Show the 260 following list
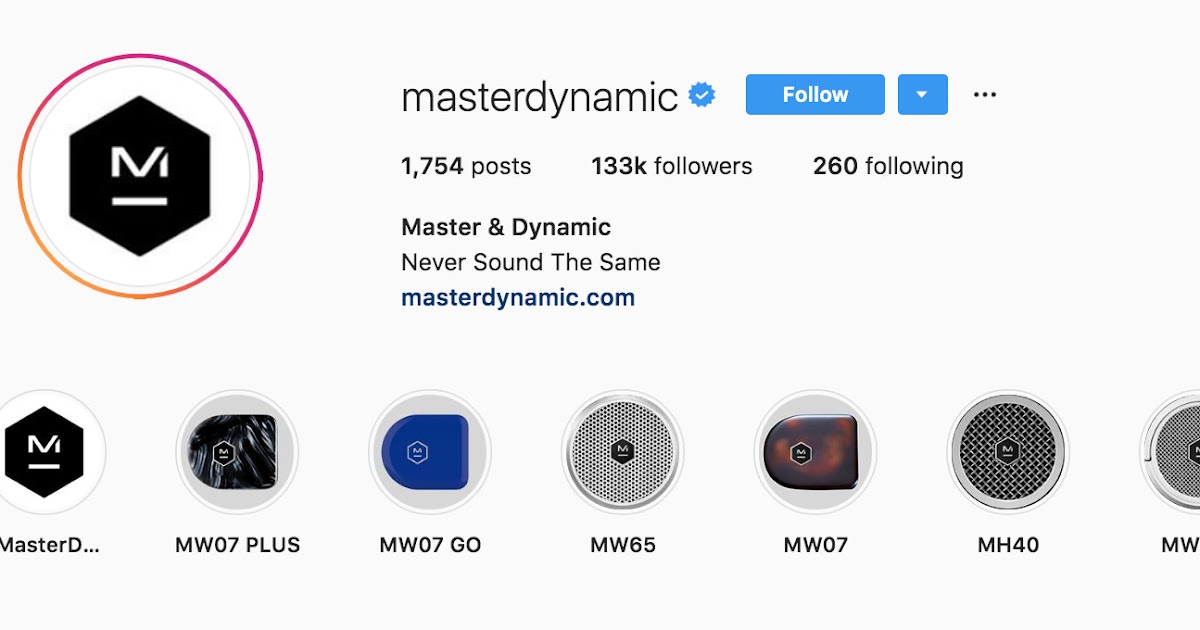The image size is (1200, 630). coord(888,166)
